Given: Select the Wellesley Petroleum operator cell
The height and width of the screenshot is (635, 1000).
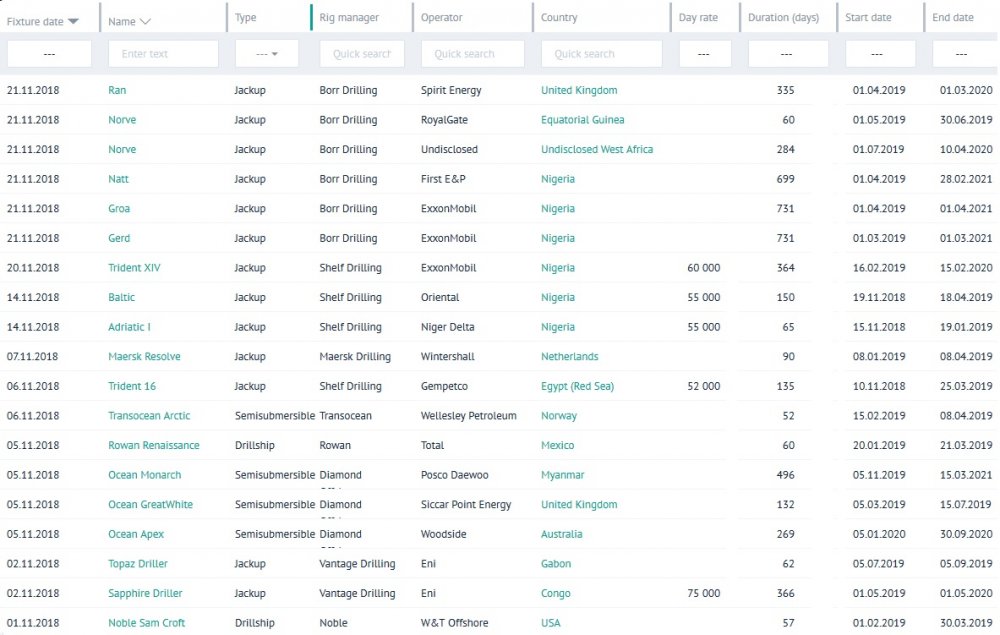Looking at the screenshot, I should [x=469, y=416].
